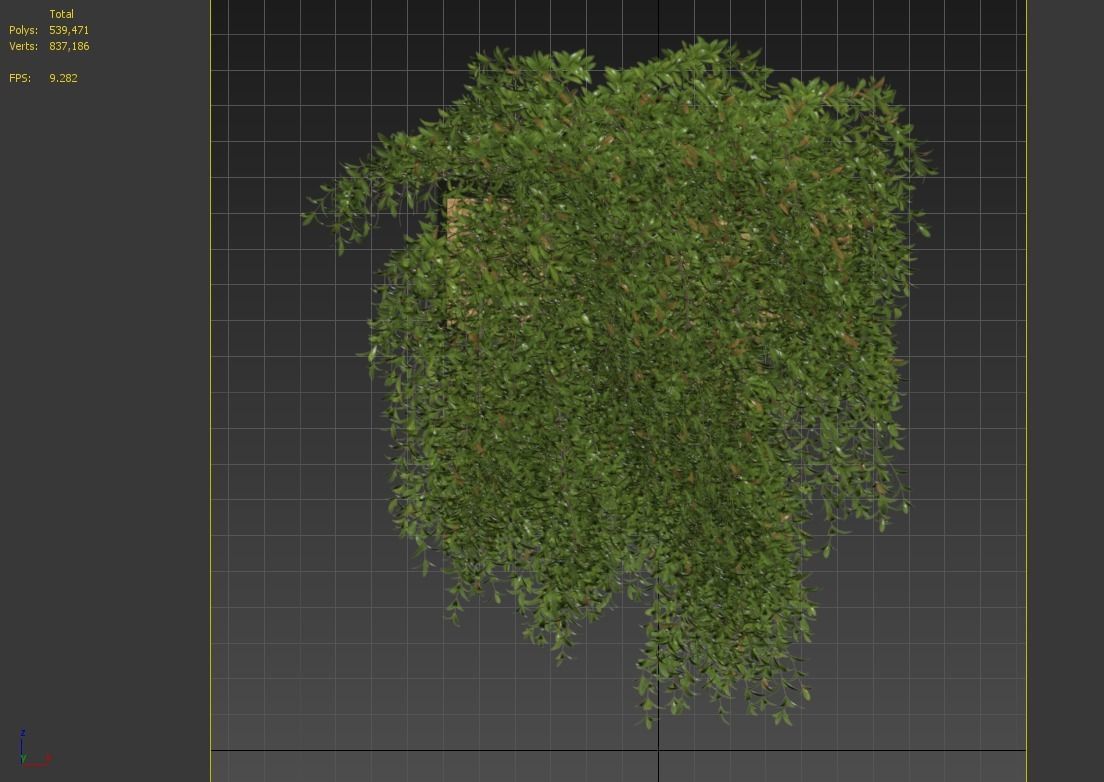
Task: Select the Polys count value 539,471
Action: (x=69, y=30)
